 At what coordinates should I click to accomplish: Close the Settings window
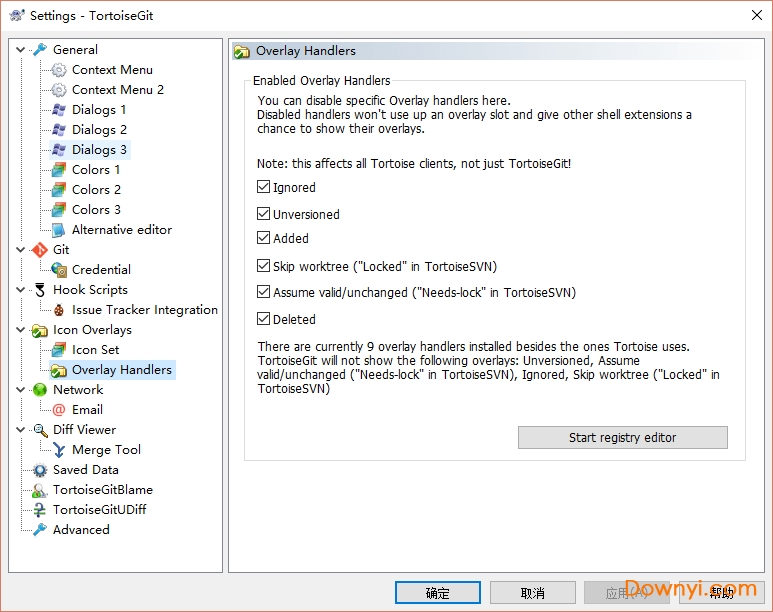pos(757,15)
